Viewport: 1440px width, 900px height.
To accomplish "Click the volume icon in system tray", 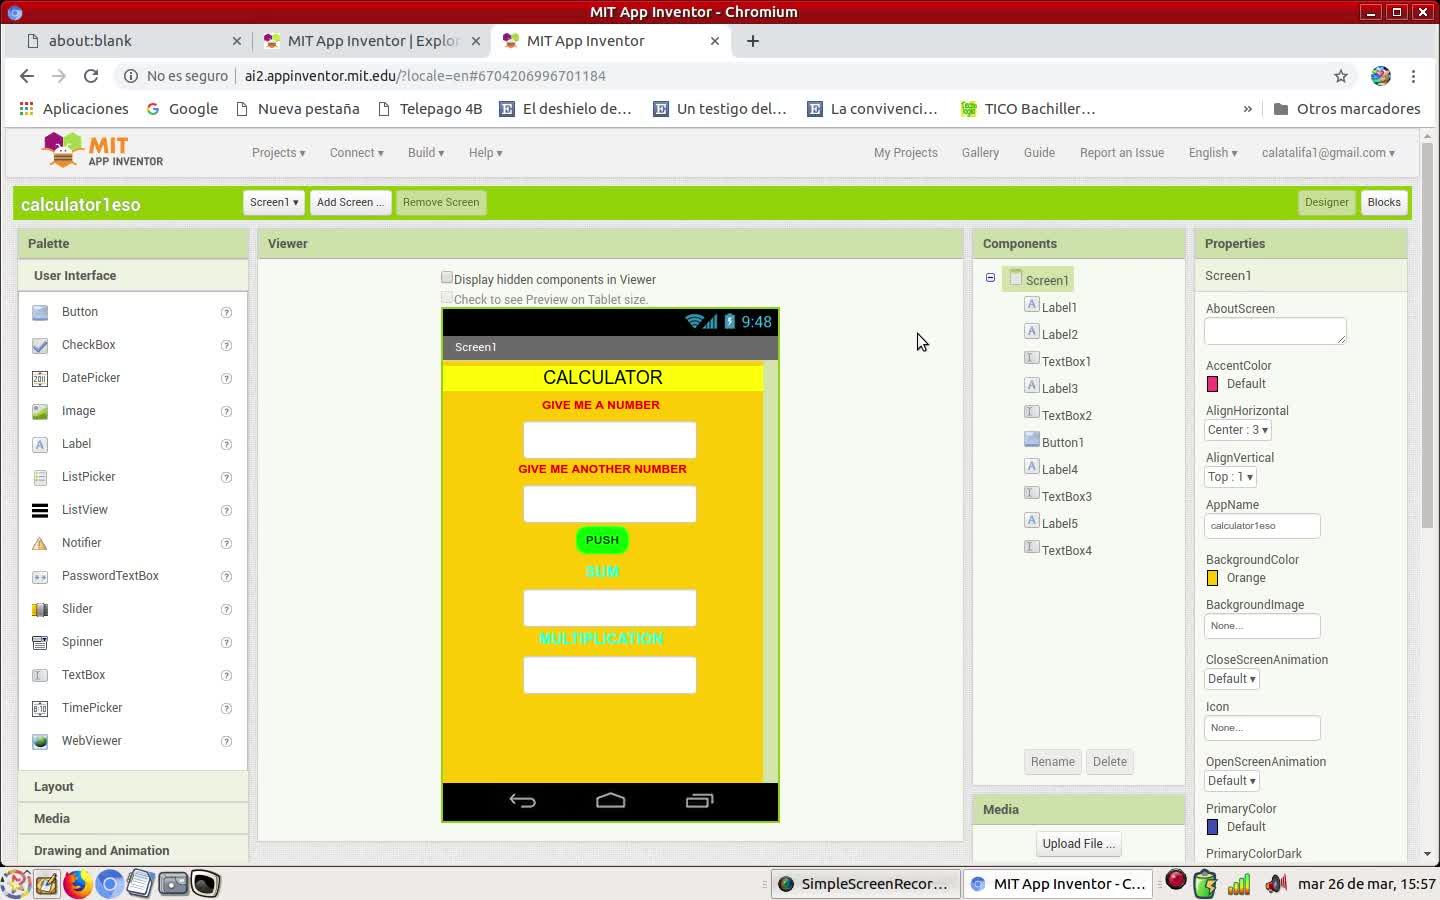I will tap(1275, 884).
